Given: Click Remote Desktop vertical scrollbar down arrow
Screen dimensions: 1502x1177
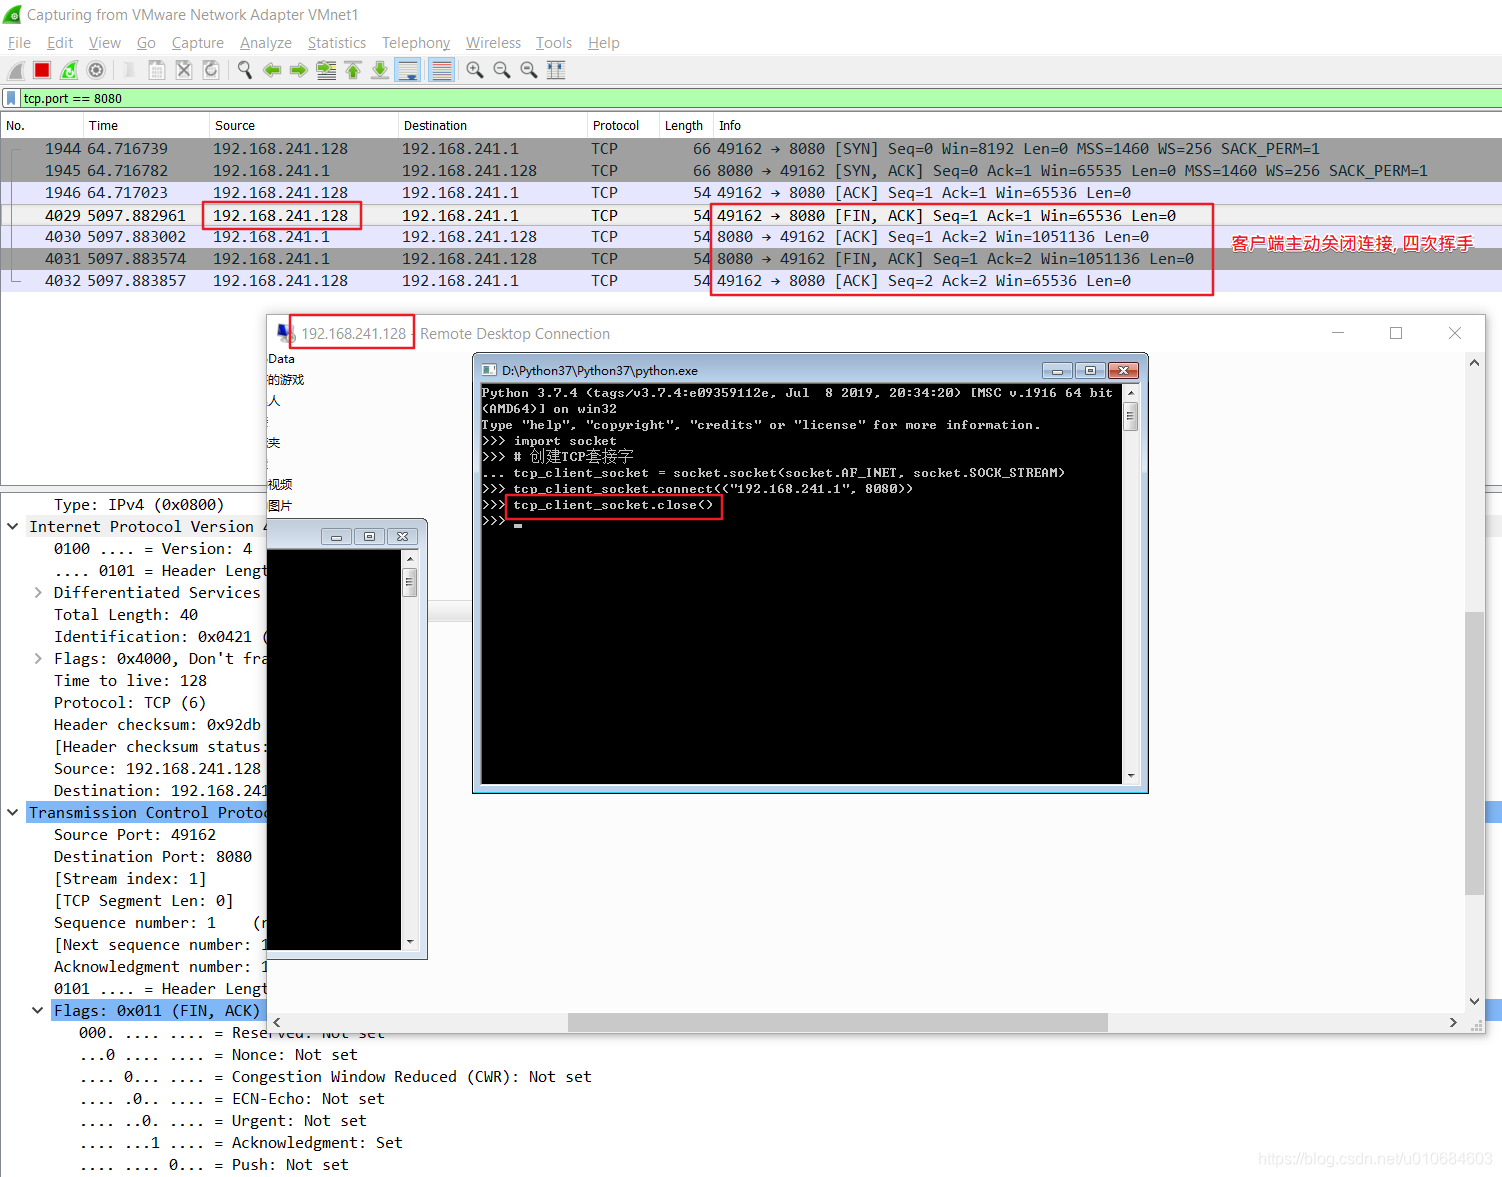Looking at the screenshot, I should [1474, 1000].
